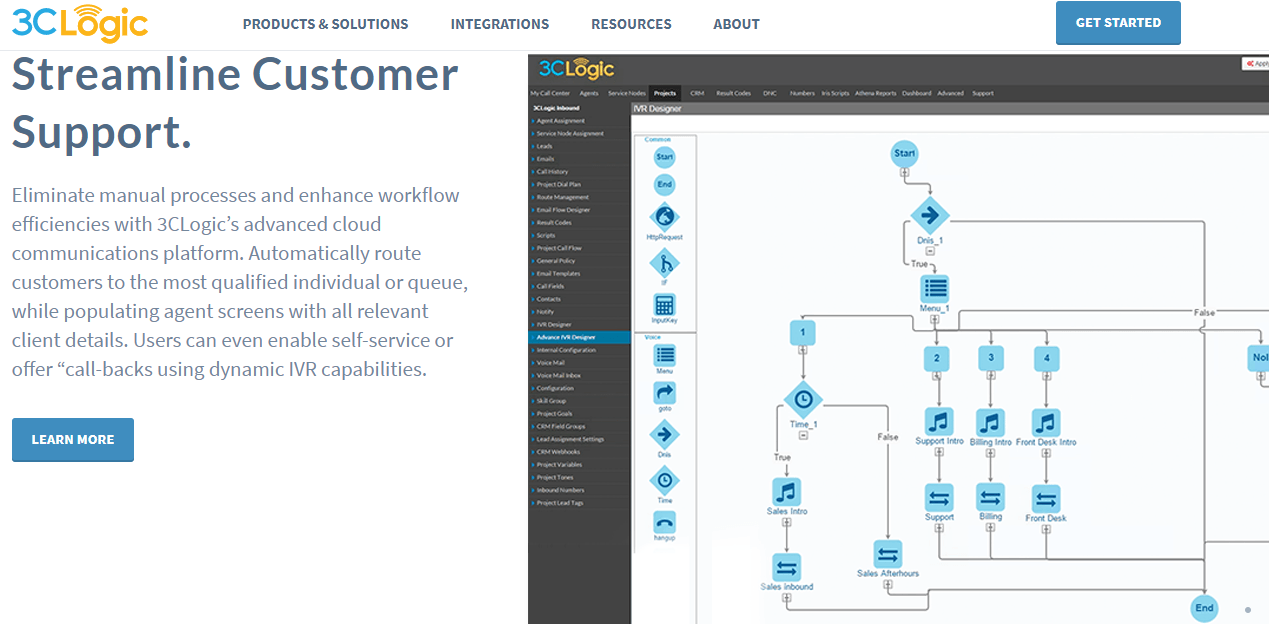
Task: Select menu option node 1 on the canvas
Action: coord(802,332)
